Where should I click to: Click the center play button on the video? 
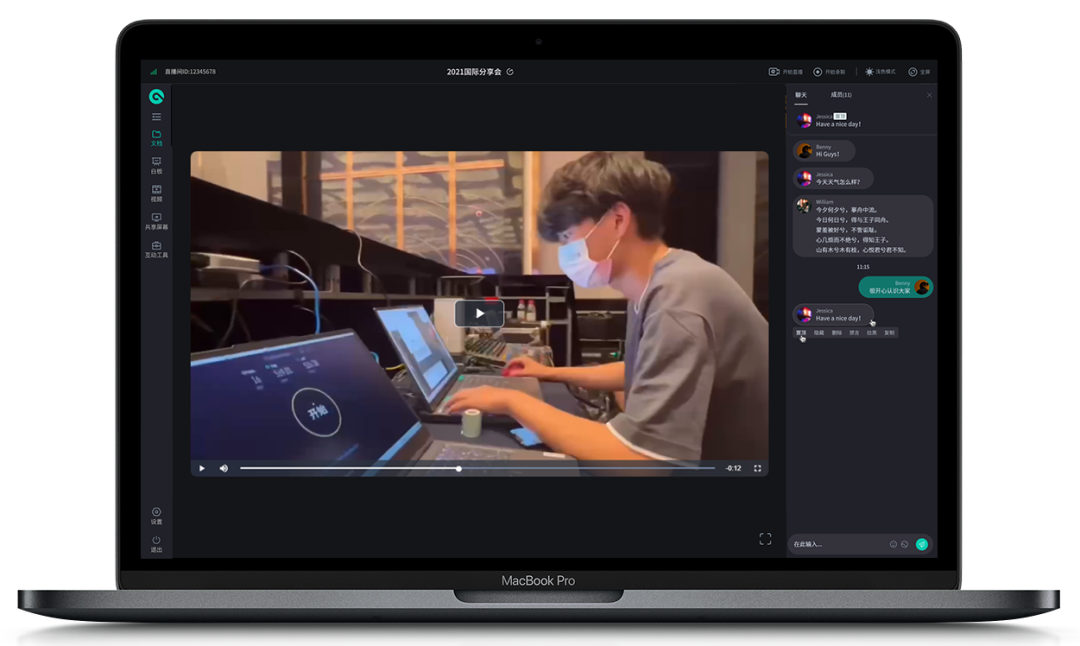point(479,313)
